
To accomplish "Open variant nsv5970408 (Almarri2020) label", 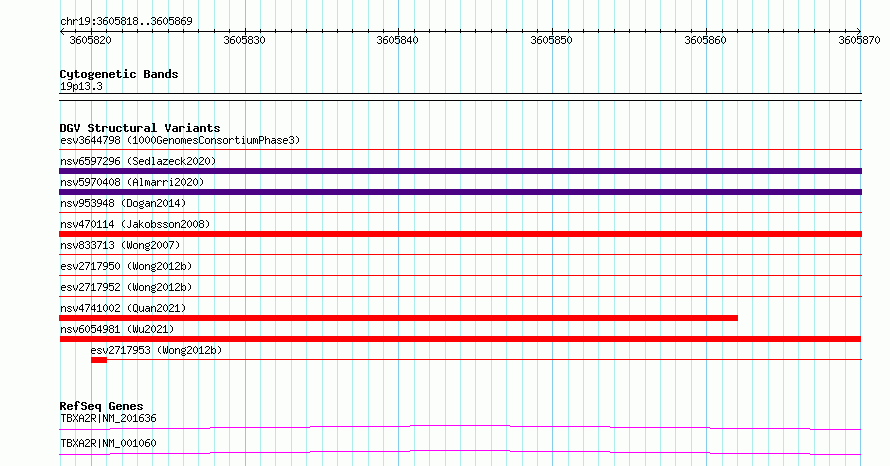I will click(x=132, y=182).
